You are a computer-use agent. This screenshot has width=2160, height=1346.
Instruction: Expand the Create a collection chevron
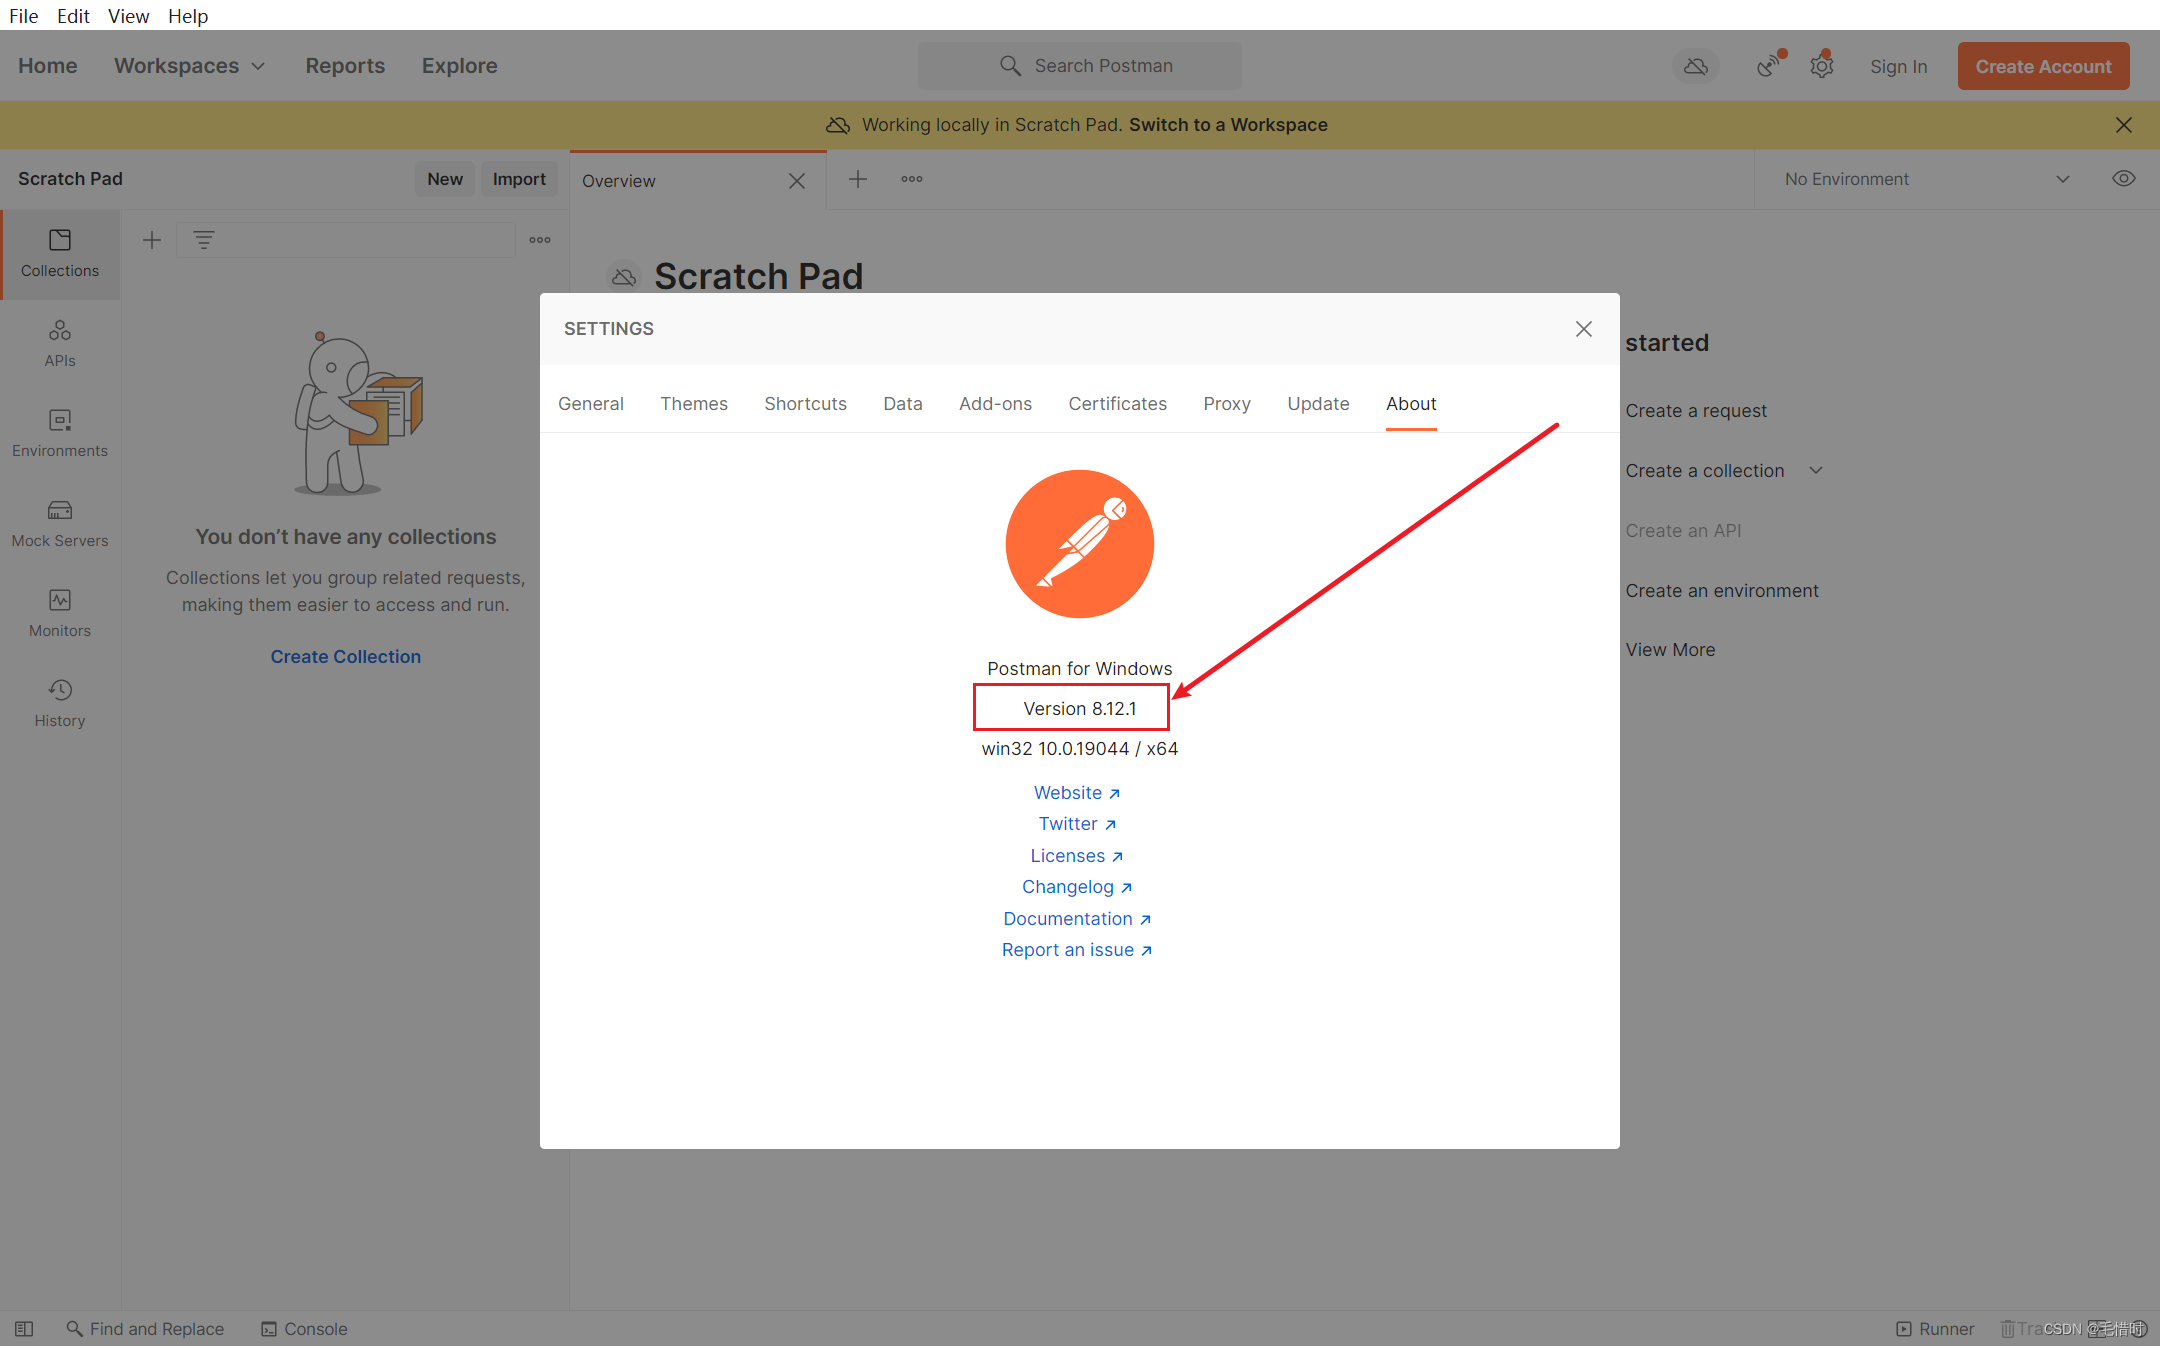[1816, 470]
